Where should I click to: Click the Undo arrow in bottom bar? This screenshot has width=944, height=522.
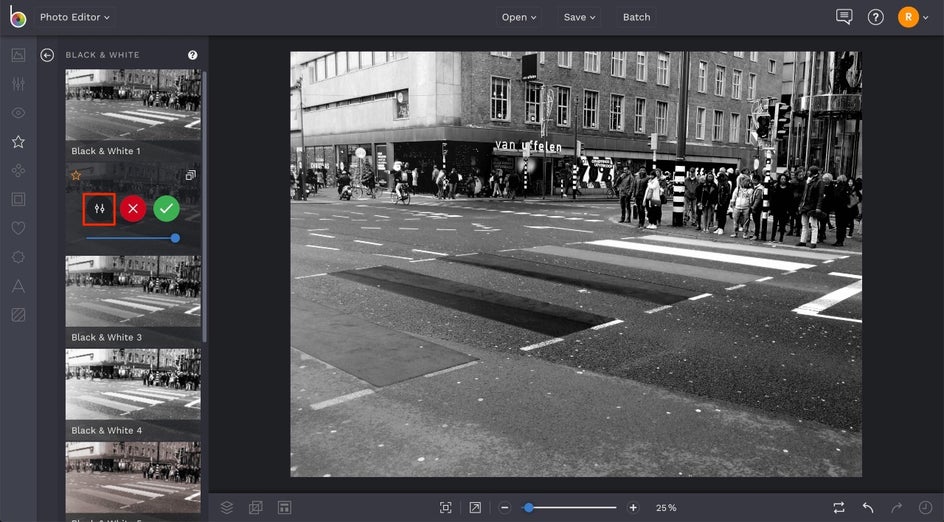(868, 508)
